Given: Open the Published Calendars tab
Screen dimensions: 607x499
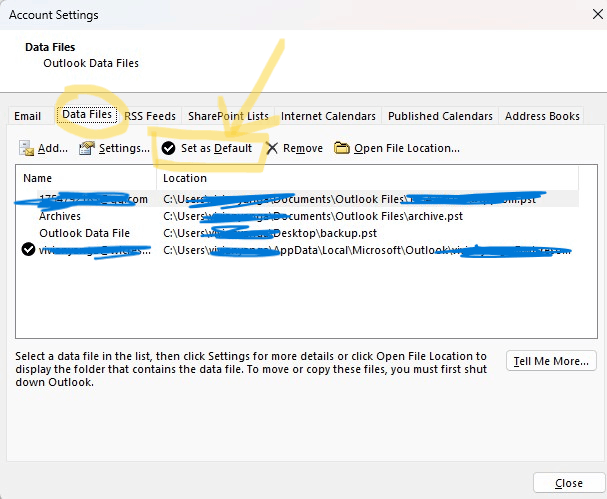Looking at the screenshot, I should pyautogui.click(x=440, y=116).
